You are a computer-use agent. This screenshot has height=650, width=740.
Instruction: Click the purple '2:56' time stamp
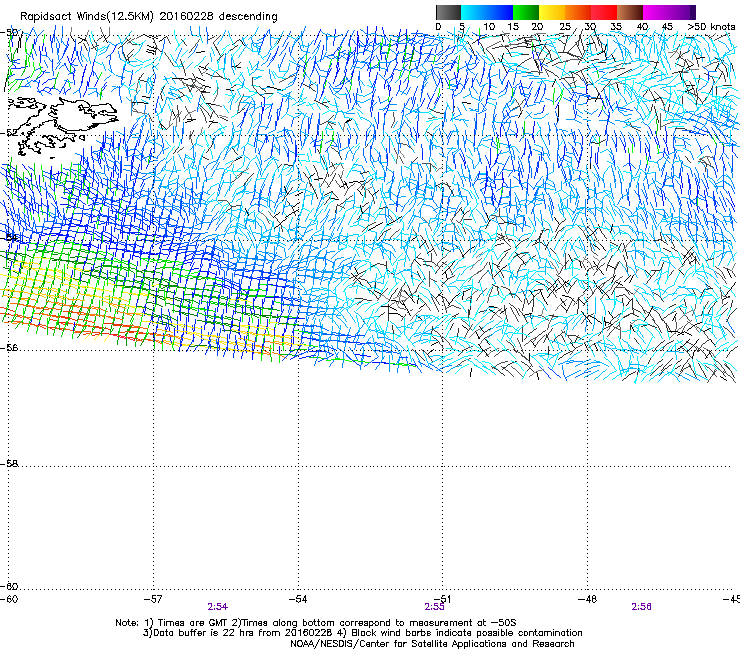coord(641,607)
